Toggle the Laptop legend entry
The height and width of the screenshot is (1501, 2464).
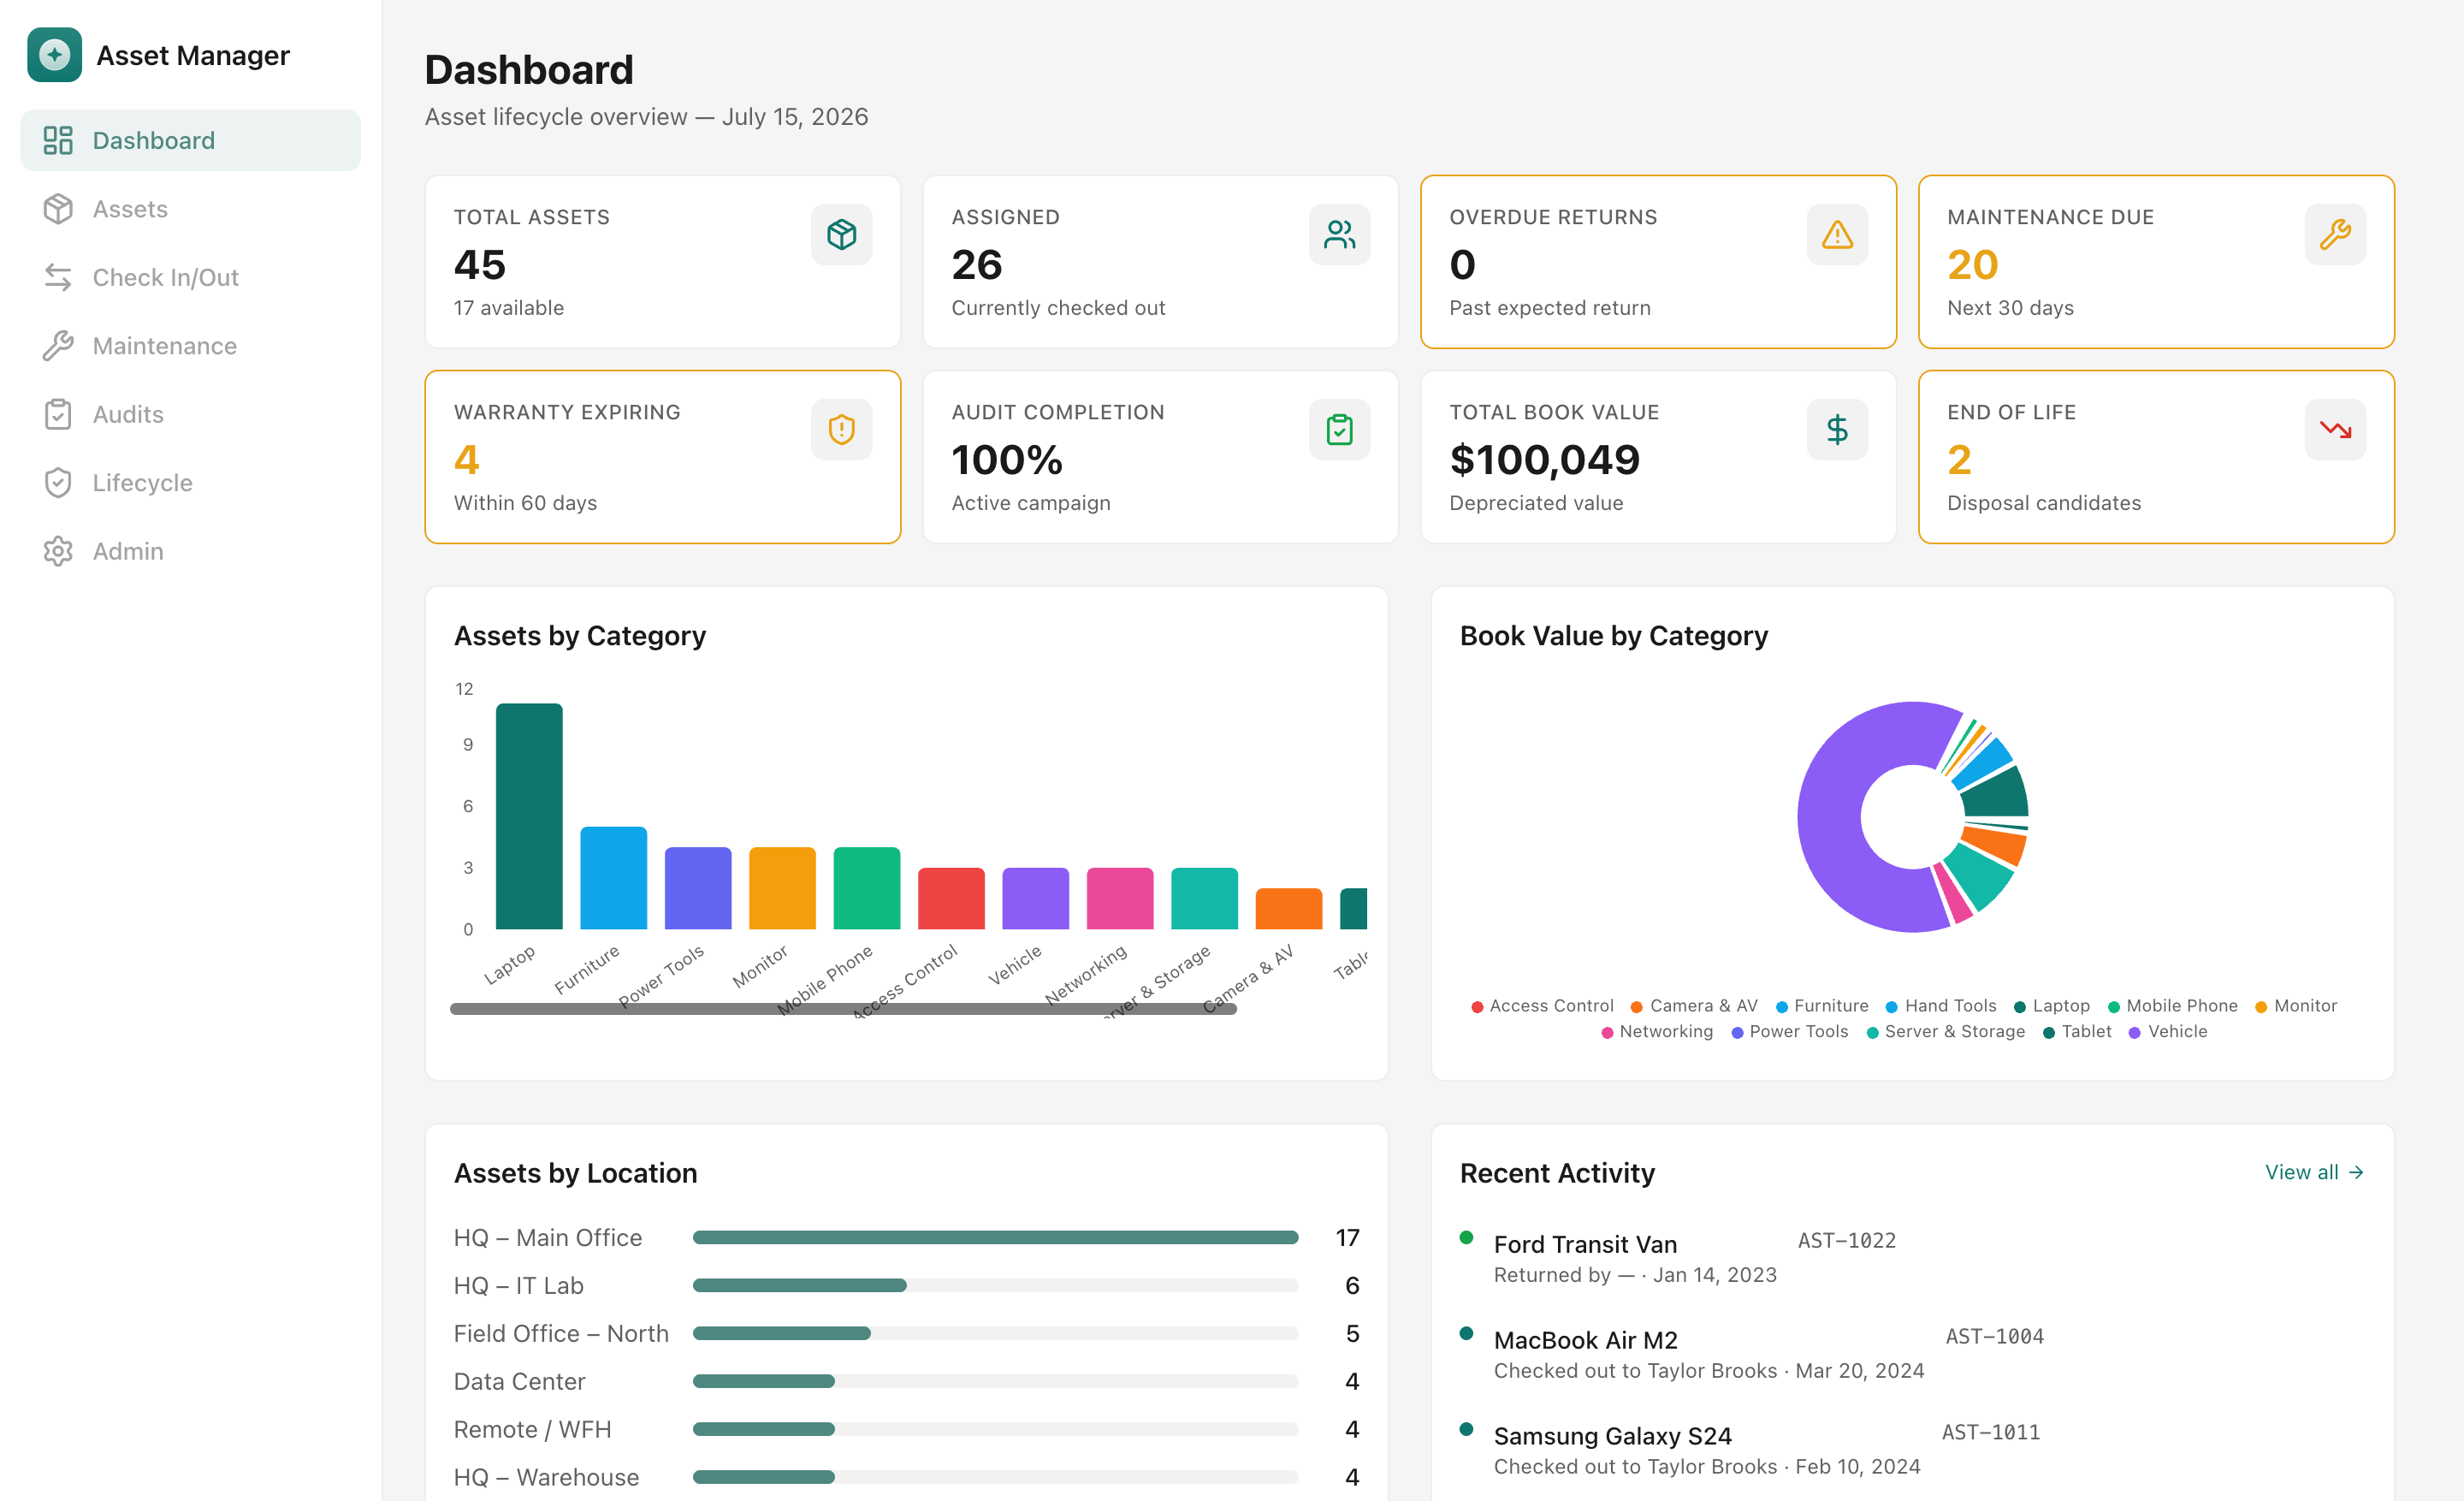click(2051, 1006)
